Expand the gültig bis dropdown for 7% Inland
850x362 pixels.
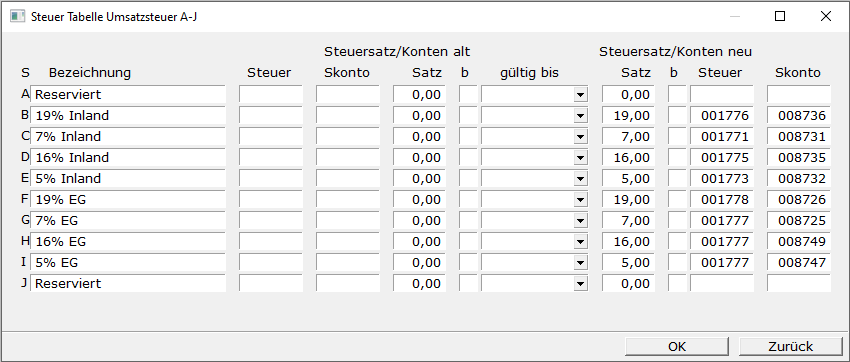[581, 137]
